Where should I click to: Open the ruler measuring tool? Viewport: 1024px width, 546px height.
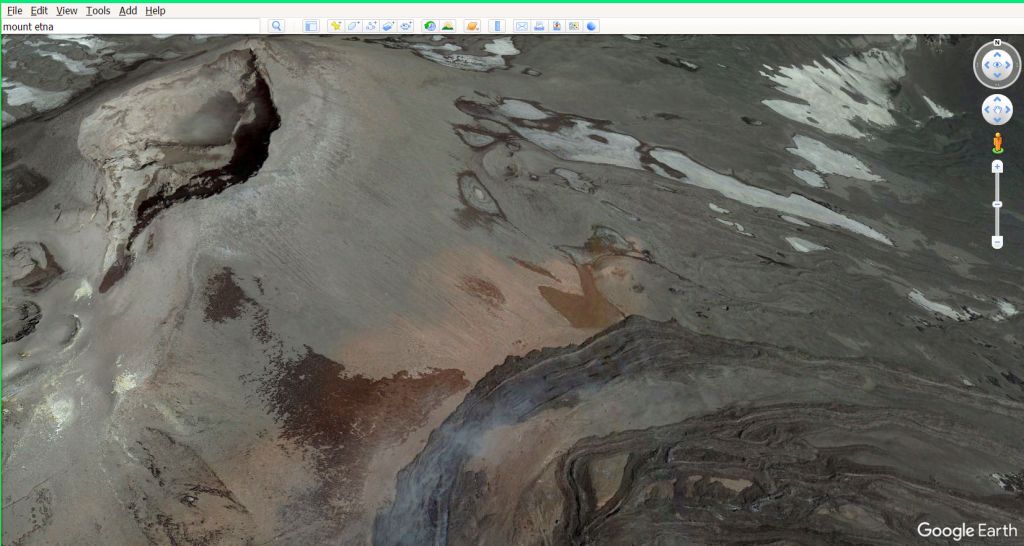tap(497, 26)
